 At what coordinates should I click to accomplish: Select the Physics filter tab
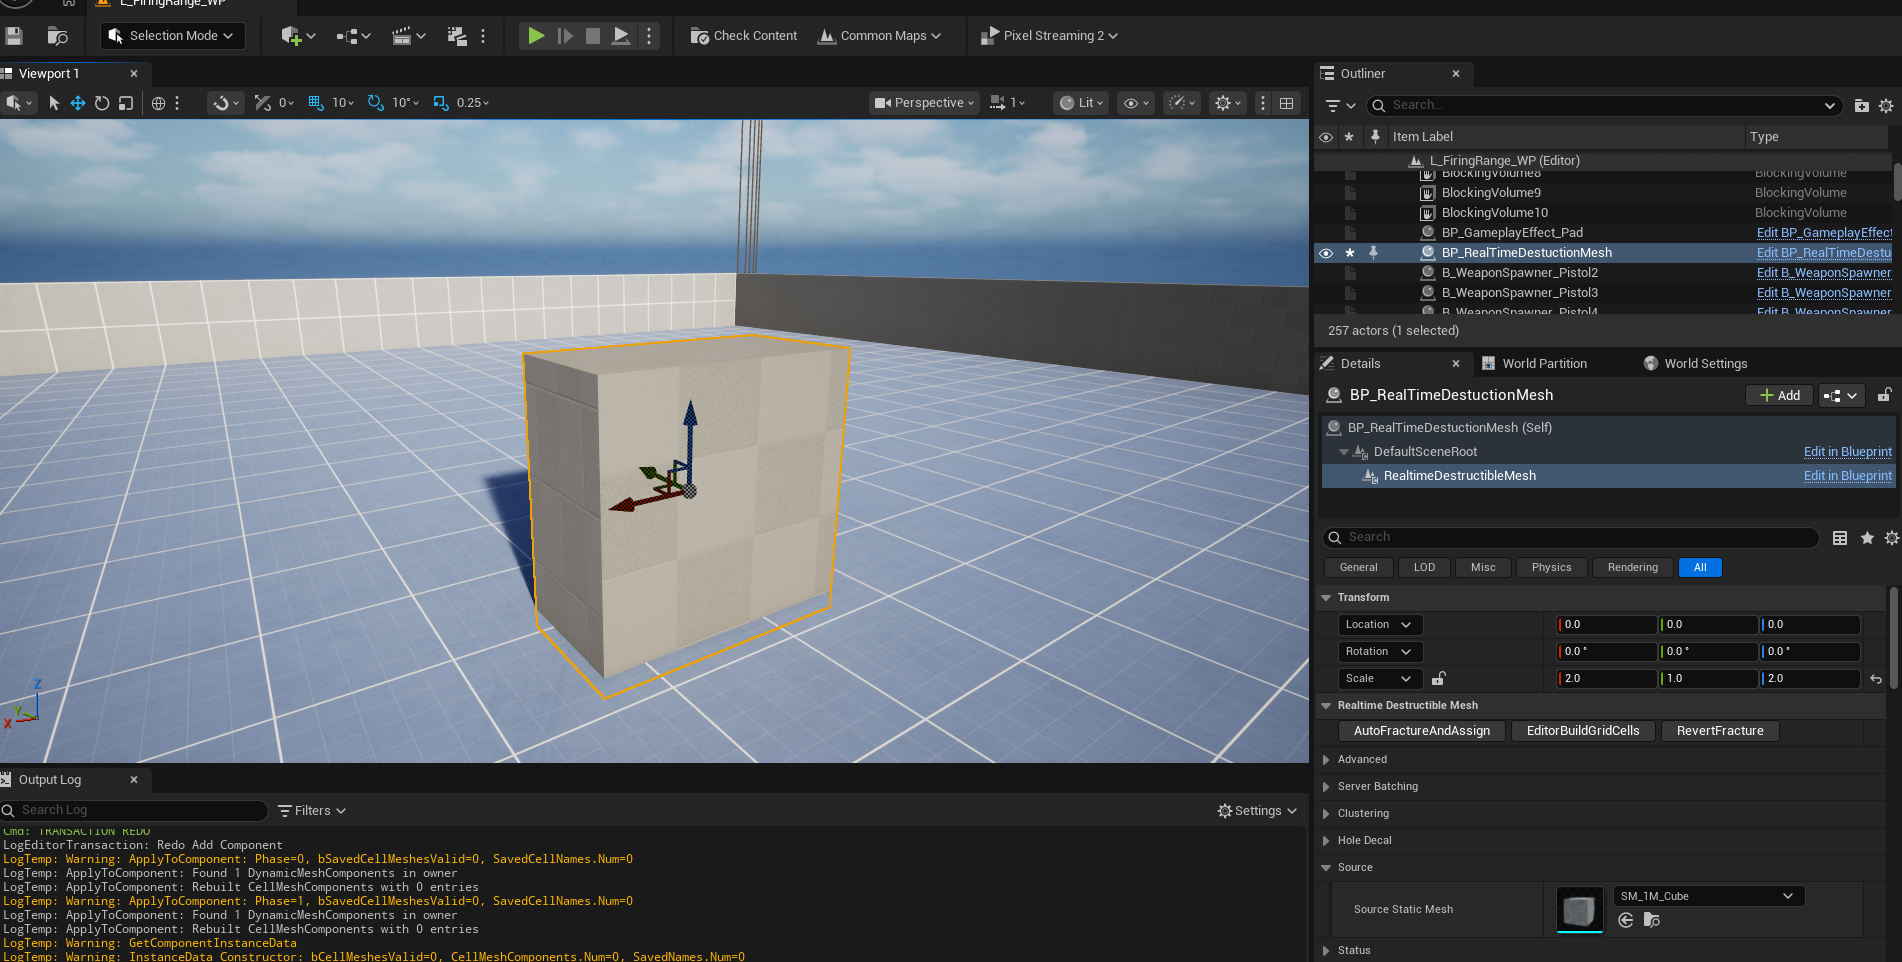tap(1551, 568)
